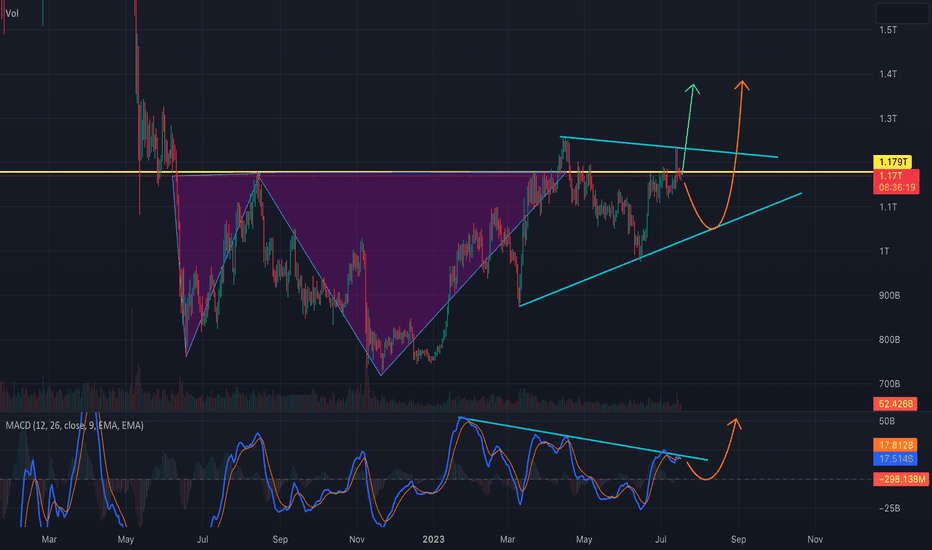Click the yellow 1.179T price tag
This screenshot has height=550, width=932.
click(892, 162)
